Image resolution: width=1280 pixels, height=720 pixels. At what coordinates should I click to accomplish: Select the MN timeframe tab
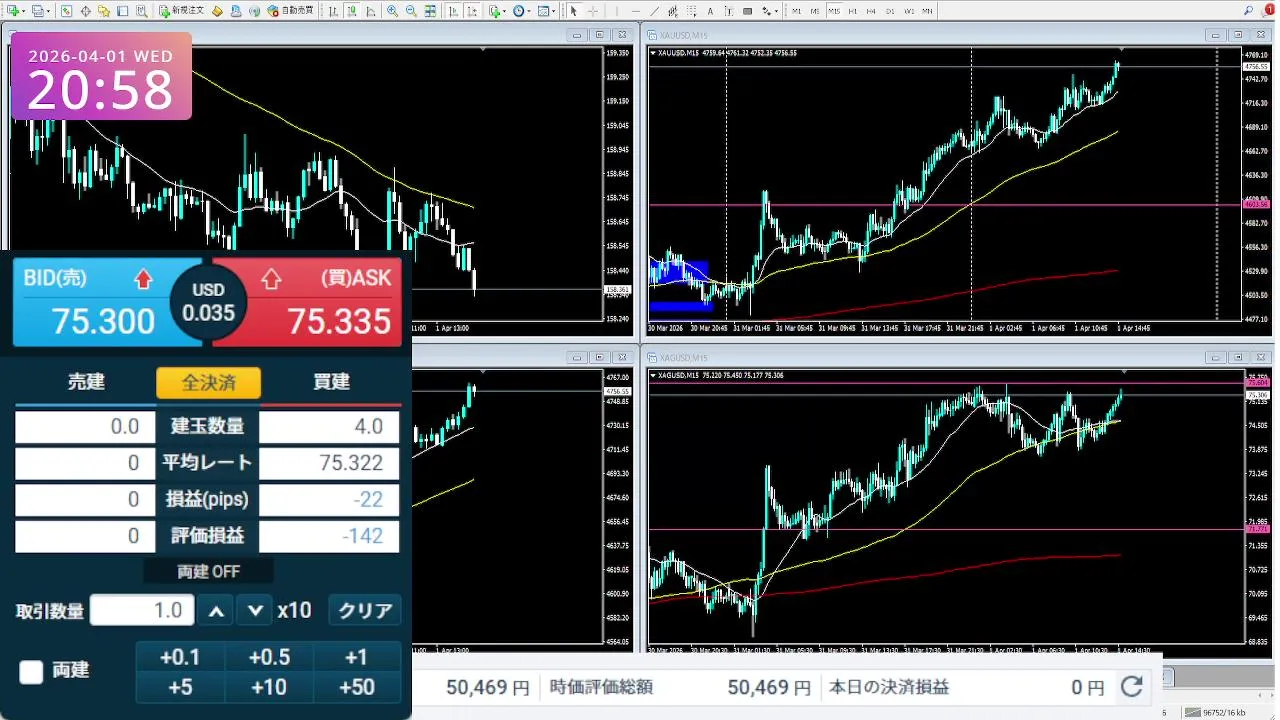[927, 10]
